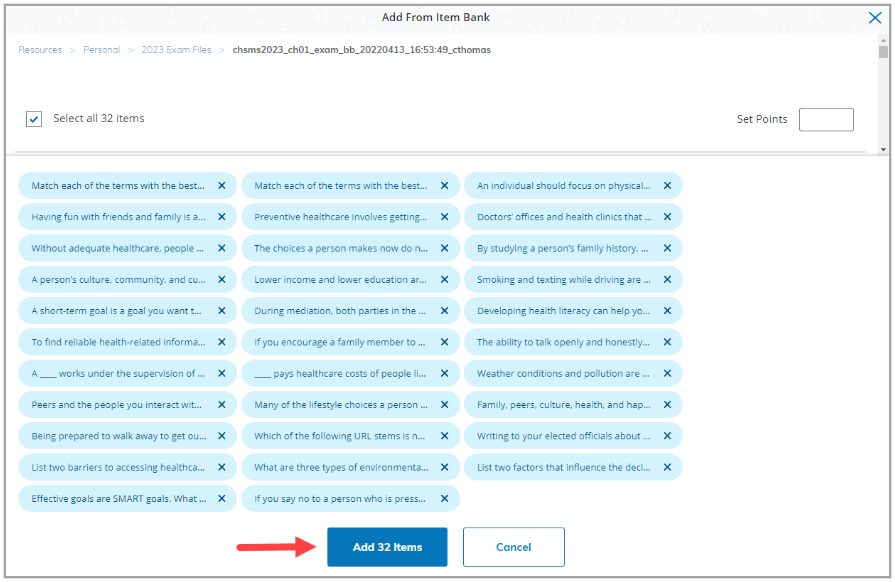Remove 'What are three types of environmental' item
The image size is (895, 582).
(x=445, y=467)
